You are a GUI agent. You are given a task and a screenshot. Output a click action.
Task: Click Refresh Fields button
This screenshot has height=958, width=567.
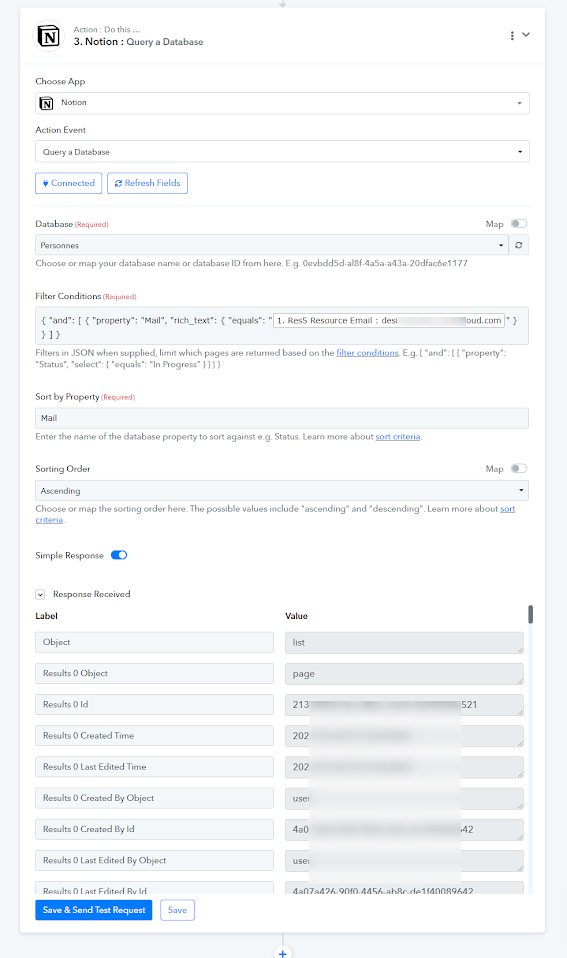[147, 183]
